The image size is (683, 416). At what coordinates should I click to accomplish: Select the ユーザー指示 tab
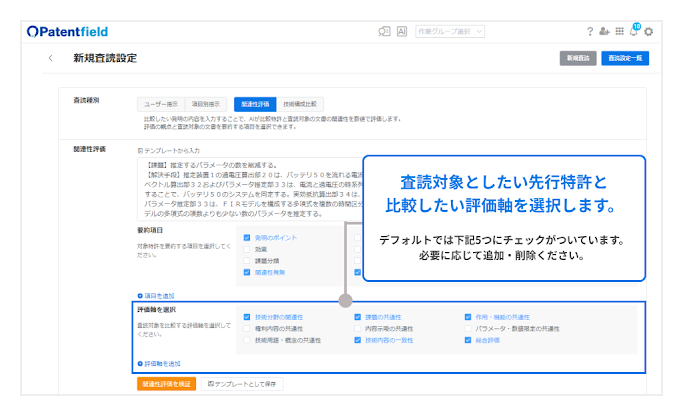(x=158, y=103)
